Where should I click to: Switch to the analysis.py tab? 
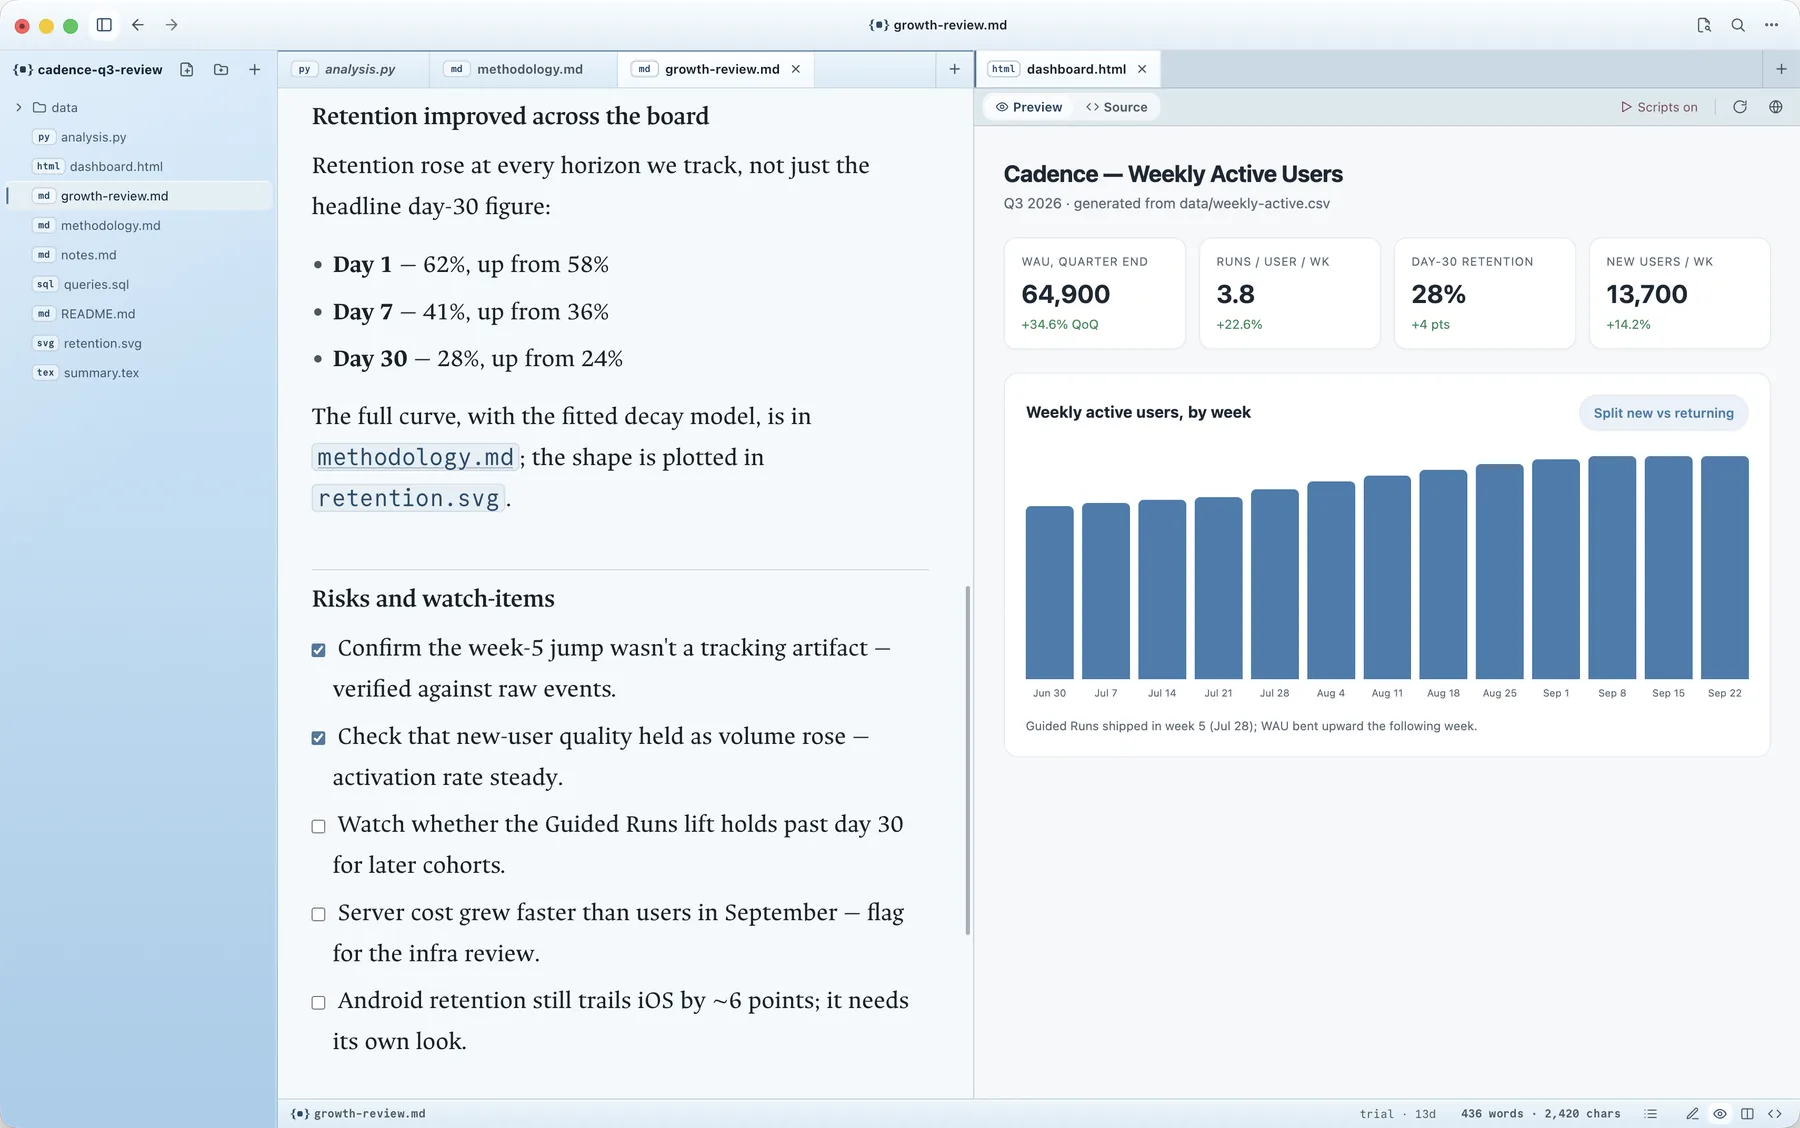(x=353, y=69)
